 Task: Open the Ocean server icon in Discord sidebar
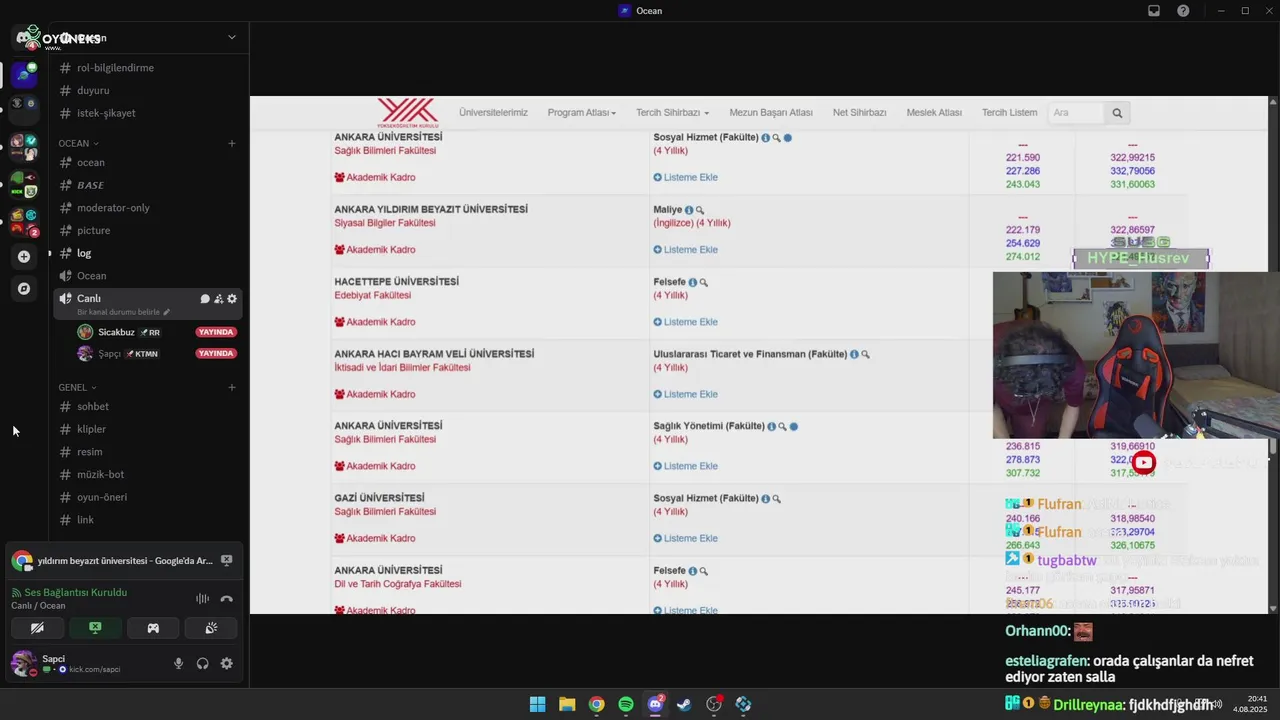tap(24, 73)
